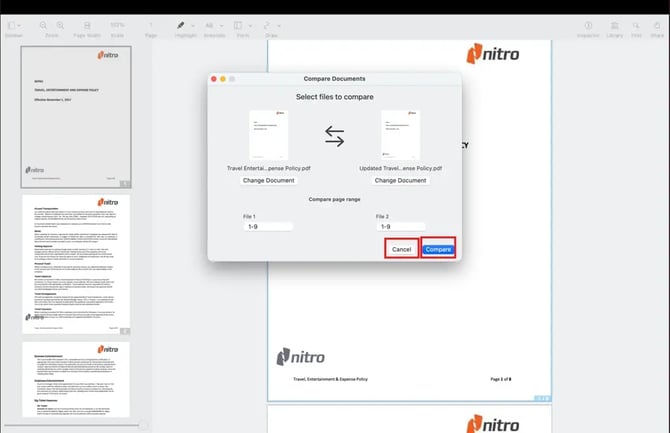Screen dimensions: 670x433
Task: Select the Page number field
Action: point(151,26)
